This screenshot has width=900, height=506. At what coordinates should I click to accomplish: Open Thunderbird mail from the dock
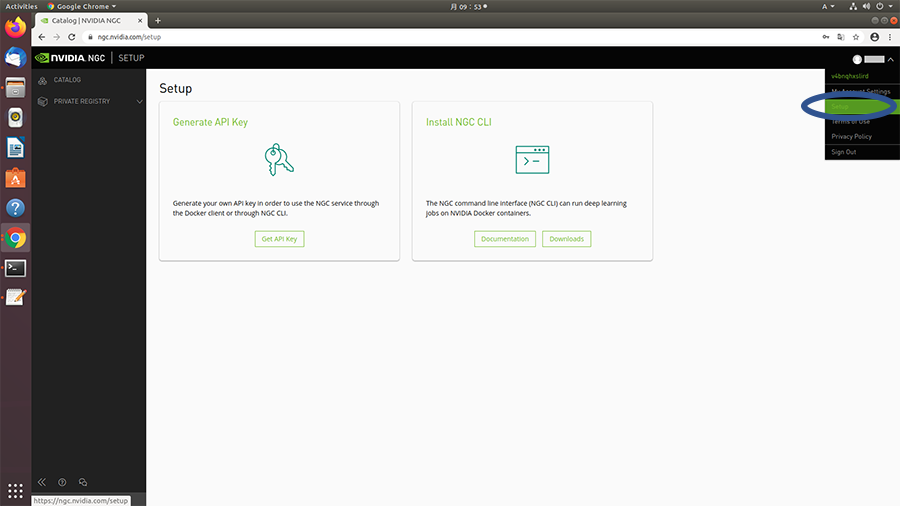[15, 57]
